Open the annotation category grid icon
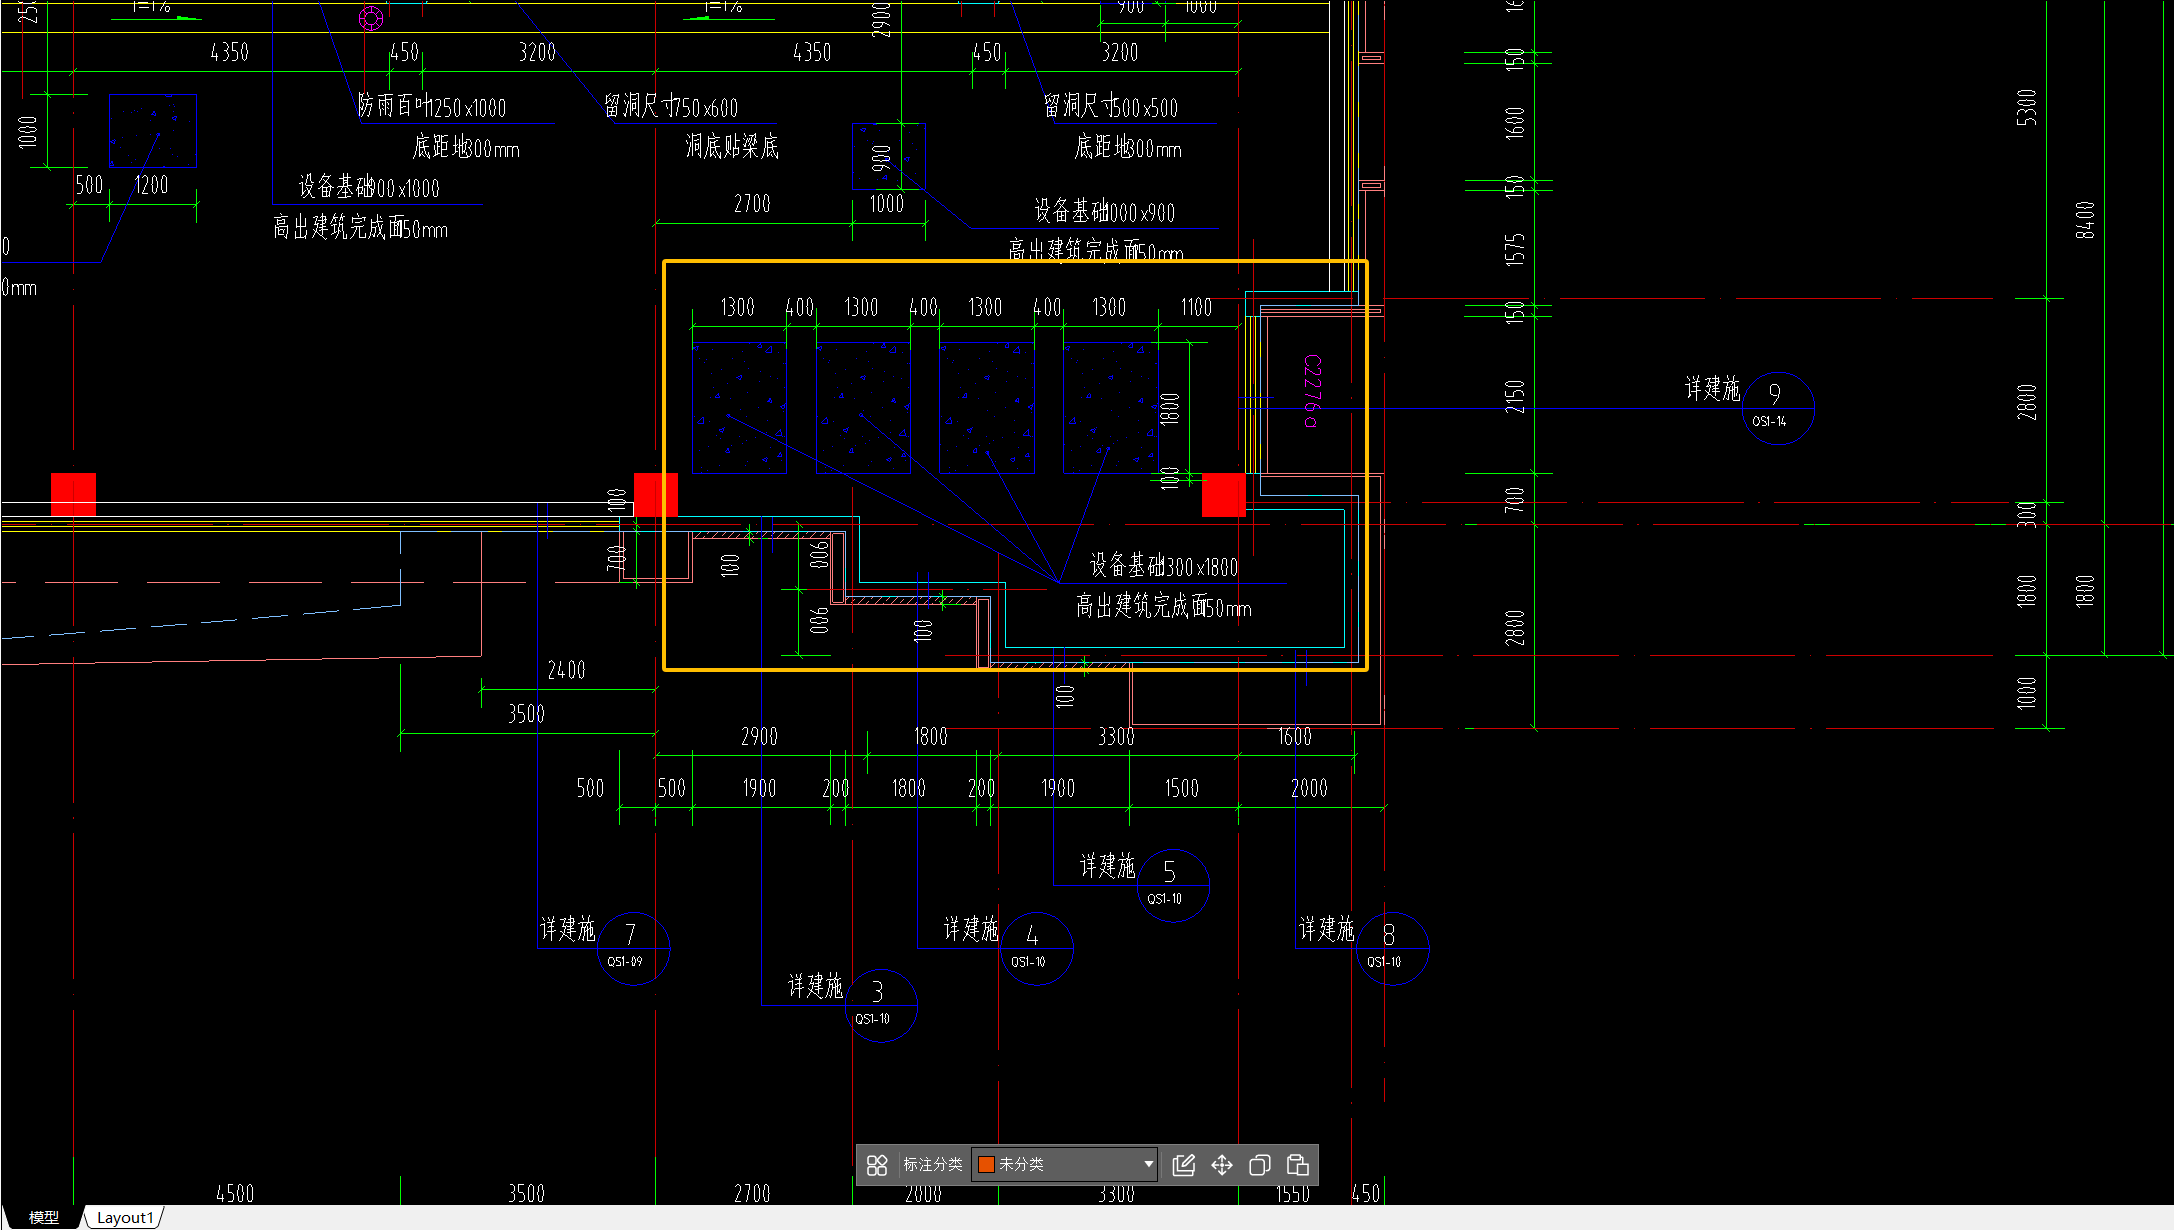Image resolution: width=2174 pixels, height=1230 pixels. (877, 1165)
